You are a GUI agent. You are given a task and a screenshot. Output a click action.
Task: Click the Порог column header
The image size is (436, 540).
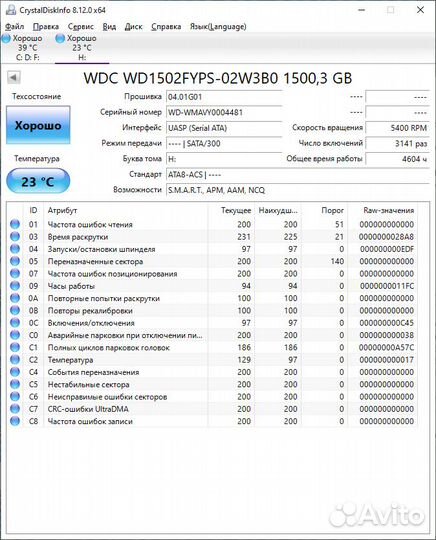[324, 210]
